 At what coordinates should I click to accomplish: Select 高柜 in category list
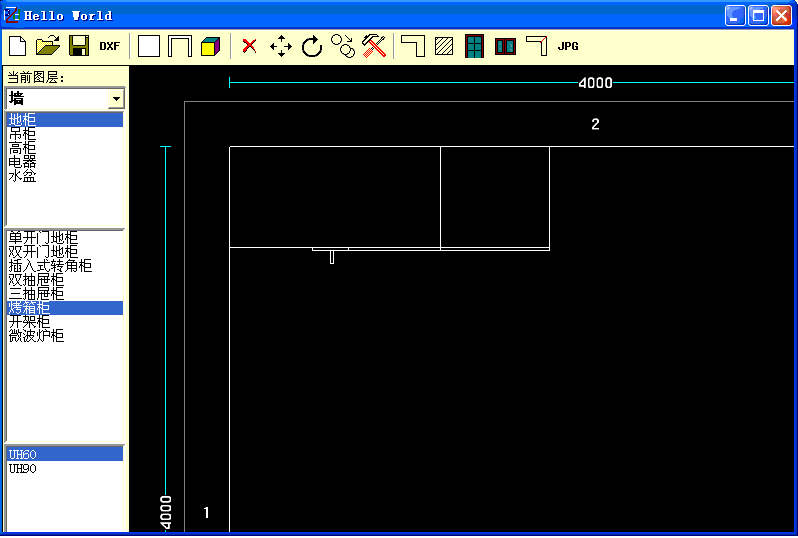pos(65,148)
